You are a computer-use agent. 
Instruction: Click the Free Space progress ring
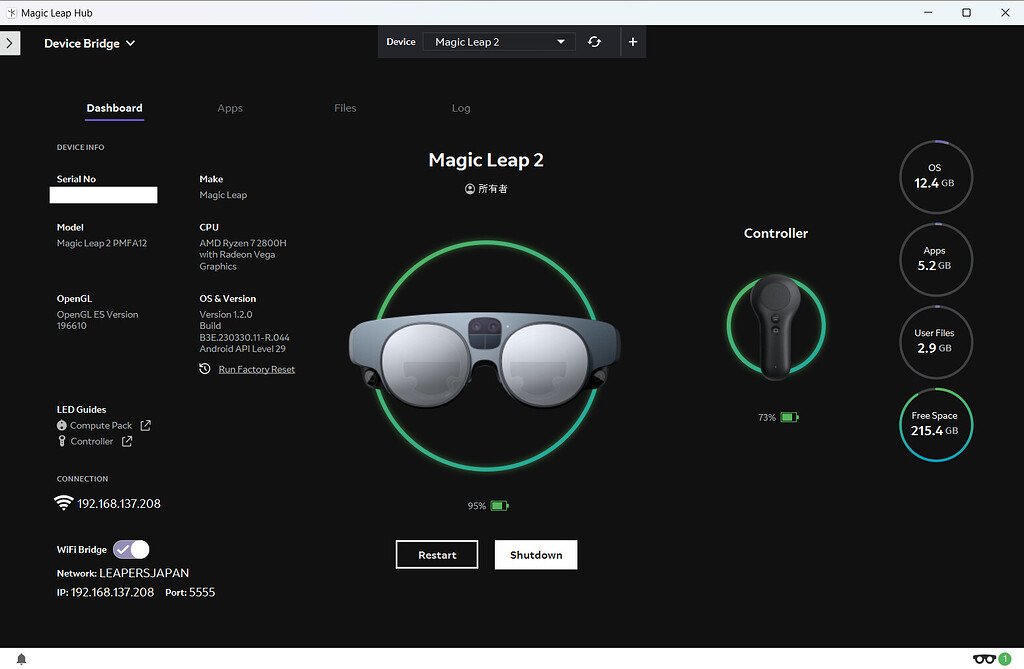(x=936, y=425)
